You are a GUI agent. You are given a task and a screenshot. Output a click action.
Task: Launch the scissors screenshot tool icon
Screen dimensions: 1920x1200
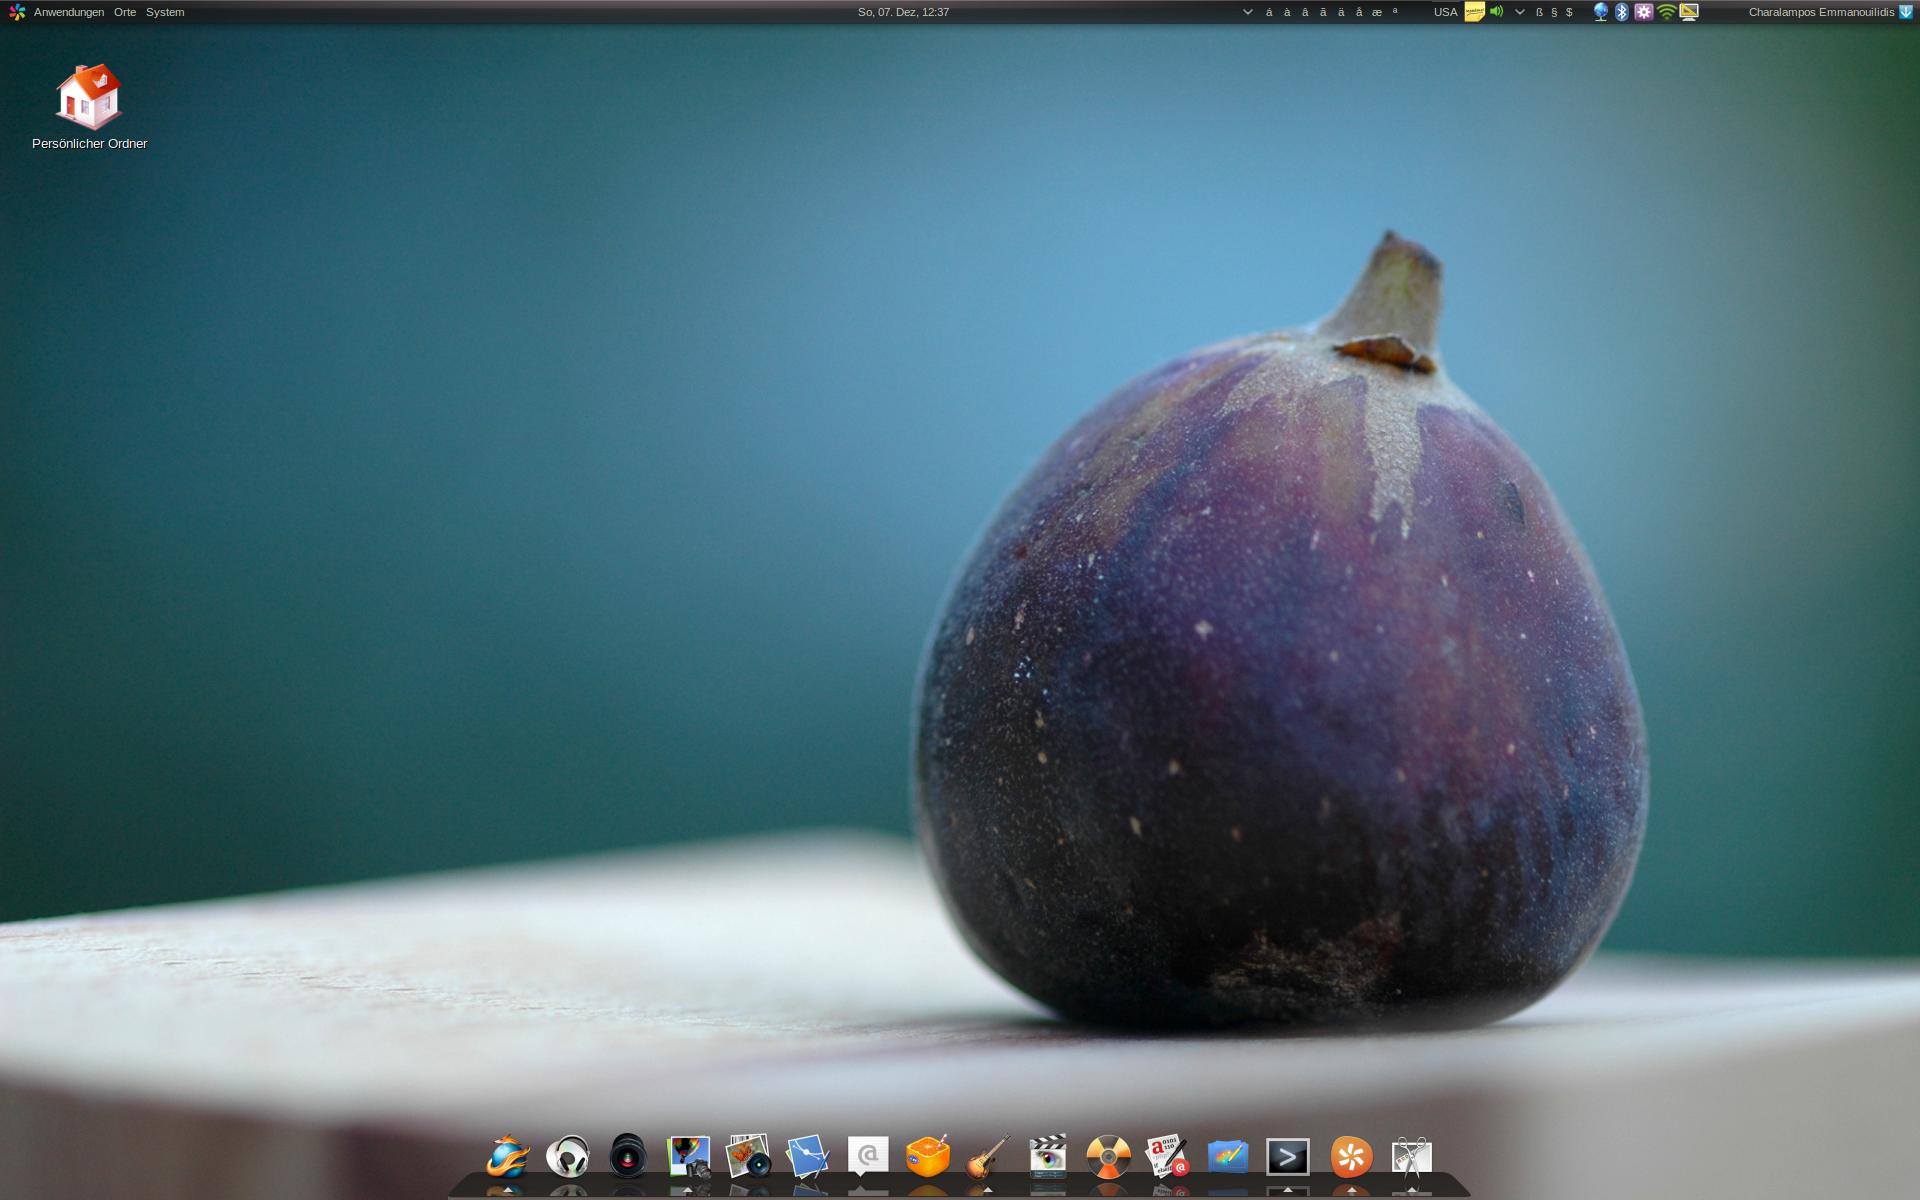click(x=1412, y=1157)
